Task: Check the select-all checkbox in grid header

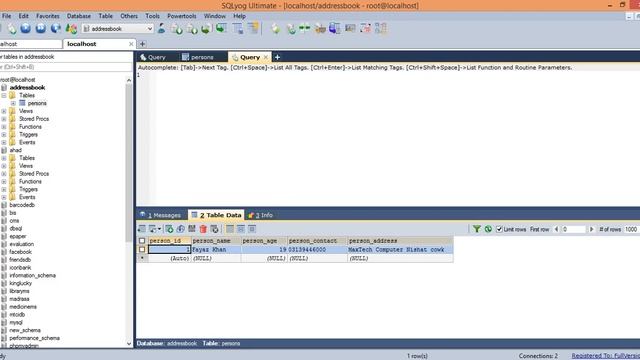Action: pos(142,241)
